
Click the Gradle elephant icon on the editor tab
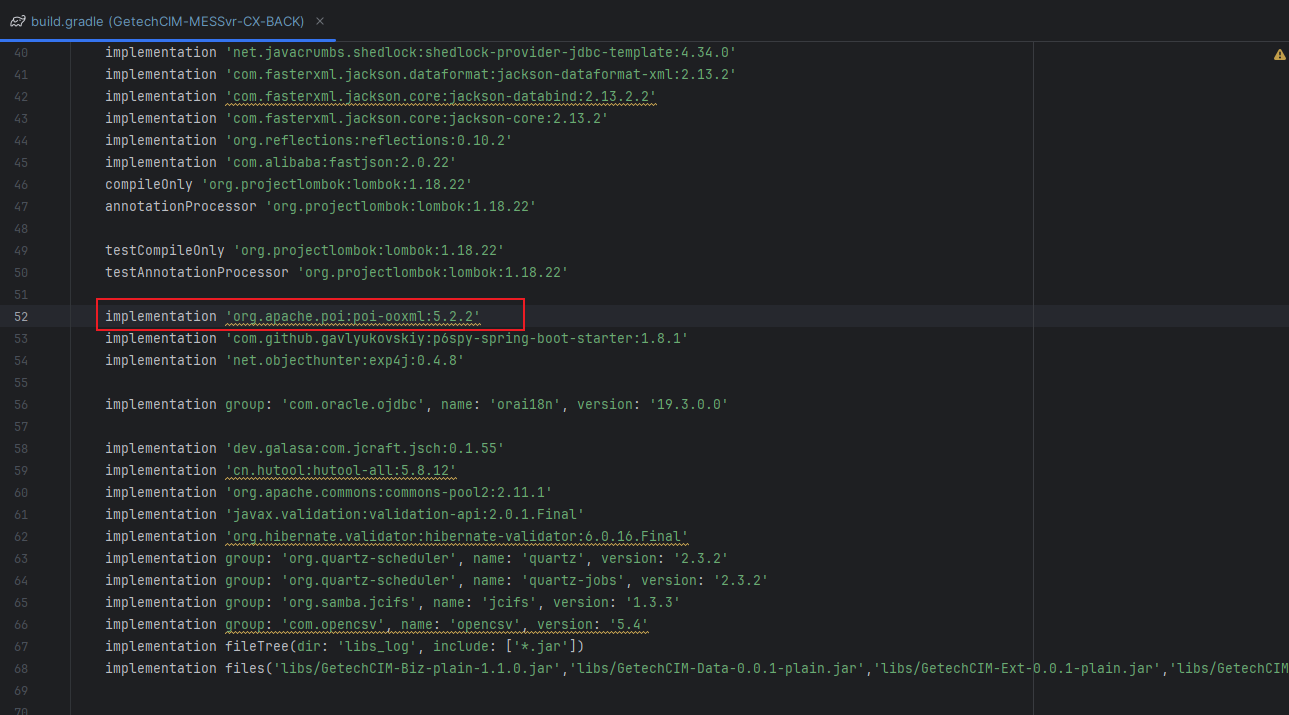(19, 19)
